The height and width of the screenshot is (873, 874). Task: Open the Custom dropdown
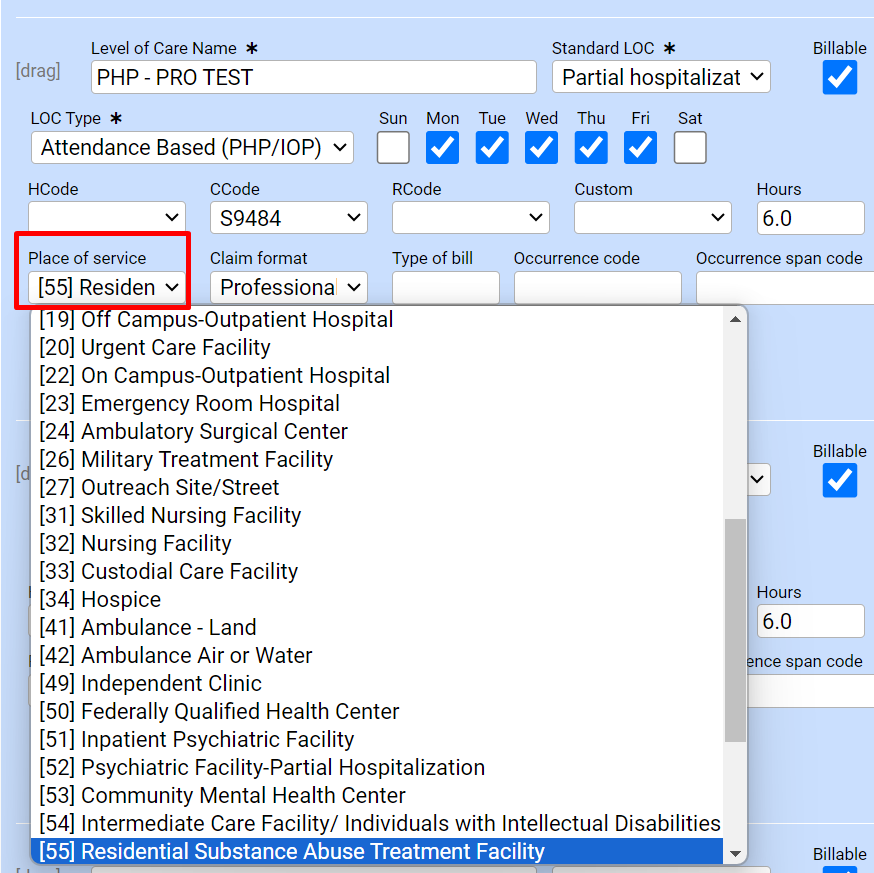coord(652,217)
